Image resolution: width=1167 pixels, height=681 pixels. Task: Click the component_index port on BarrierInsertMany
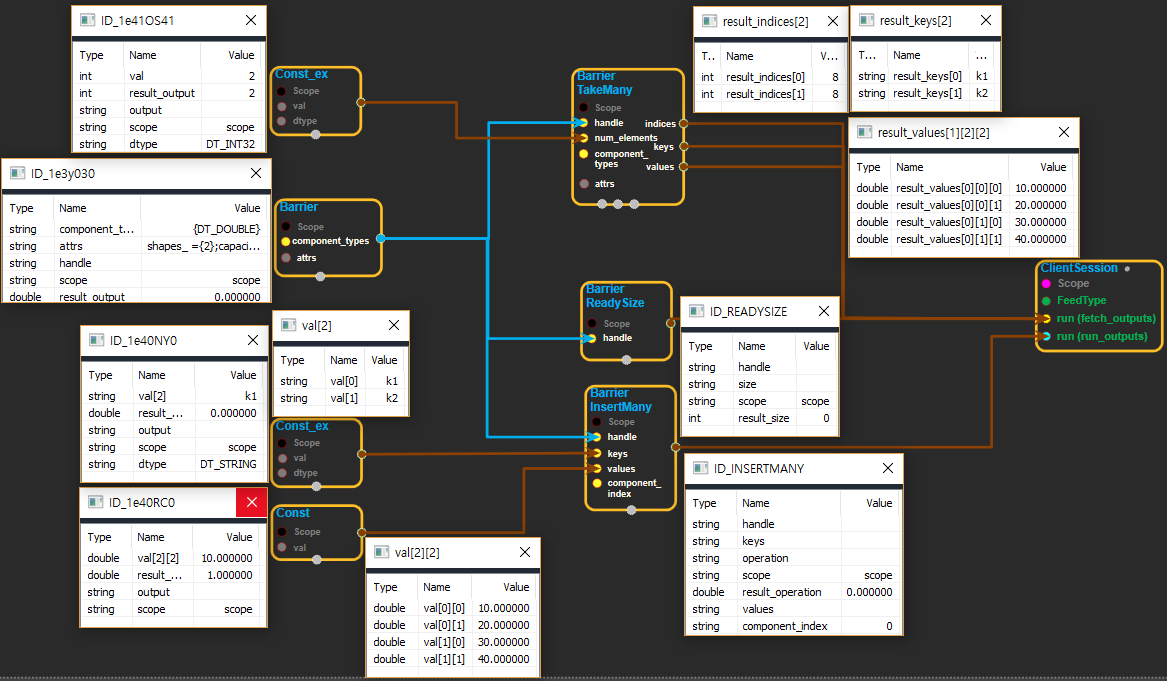(x=597, y=484)
